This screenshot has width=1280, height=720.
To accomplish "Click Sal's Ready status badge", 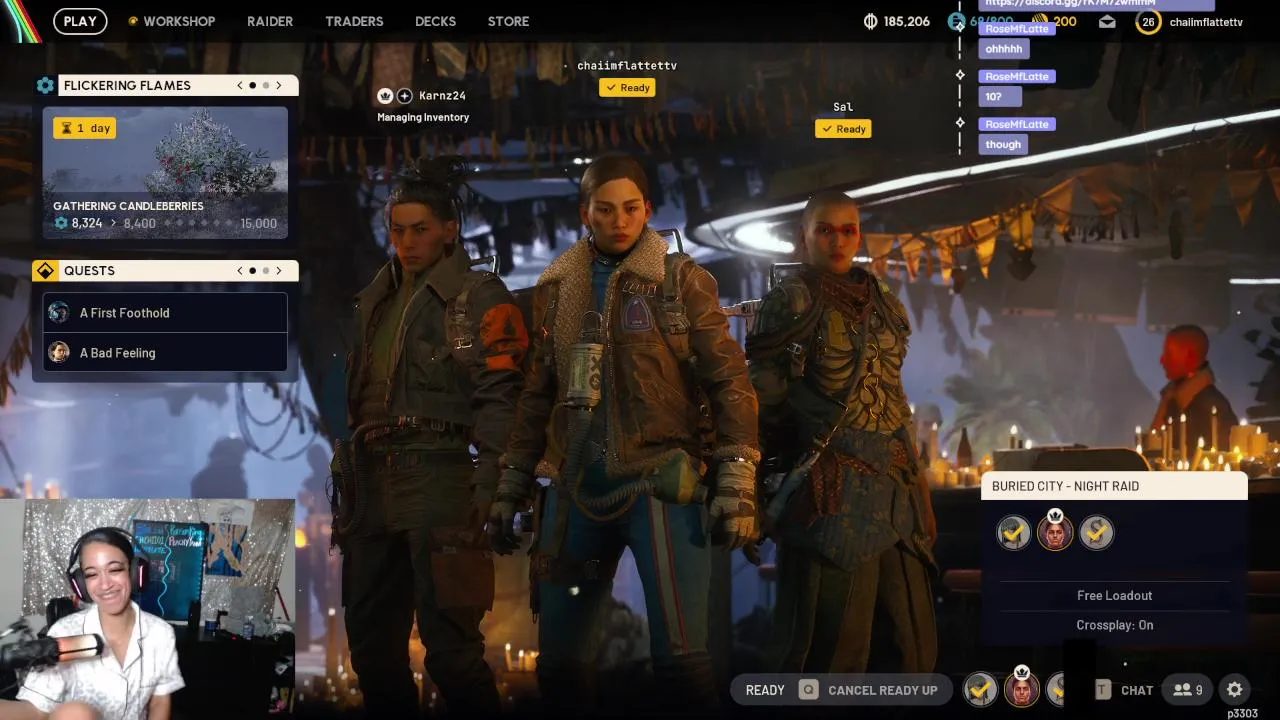I will [843, 128].
